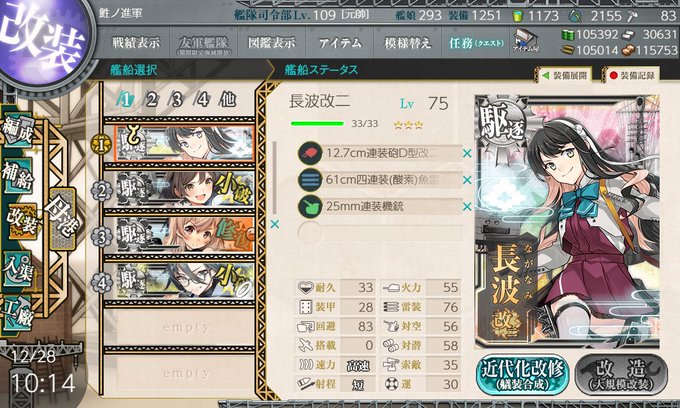The height and width of the screenshot is (408, 680).
Task: Click the 12.7cm連装砲D型改二 equipment icon
Action: (x=310, y=153)
